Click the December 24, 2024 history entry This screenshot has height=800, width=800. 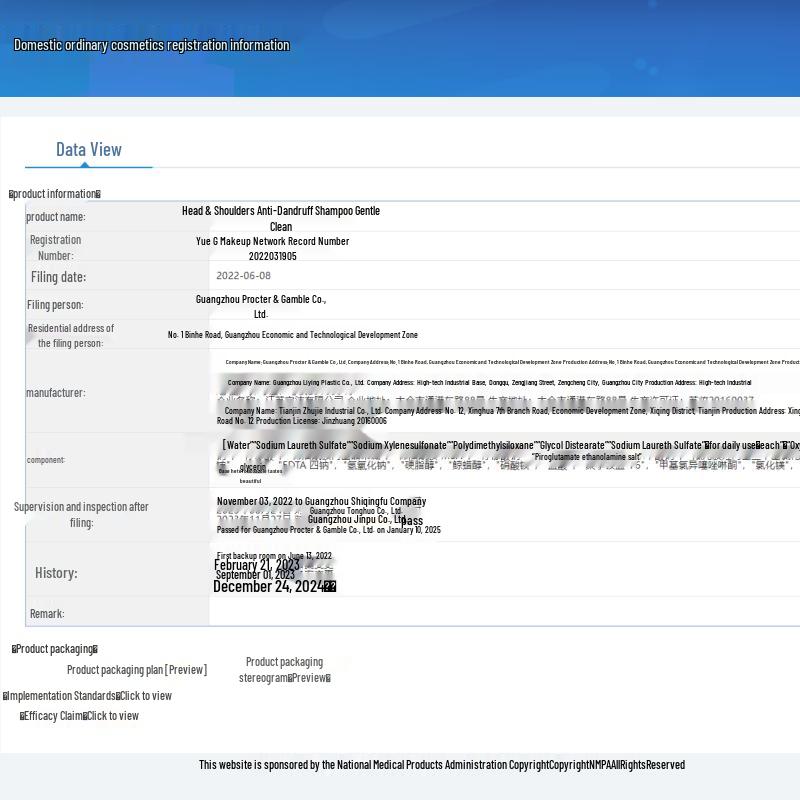[x=268, y=587]
